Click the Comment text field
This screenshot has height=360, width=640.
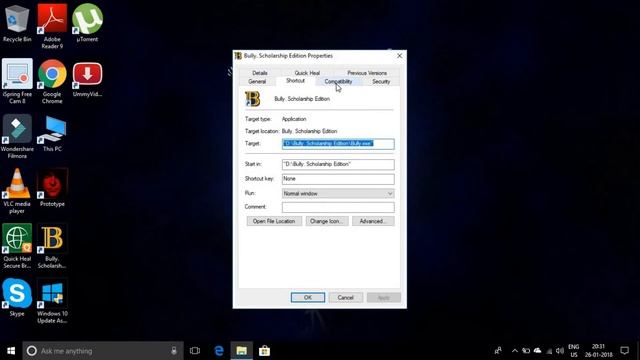pos(338,207)
